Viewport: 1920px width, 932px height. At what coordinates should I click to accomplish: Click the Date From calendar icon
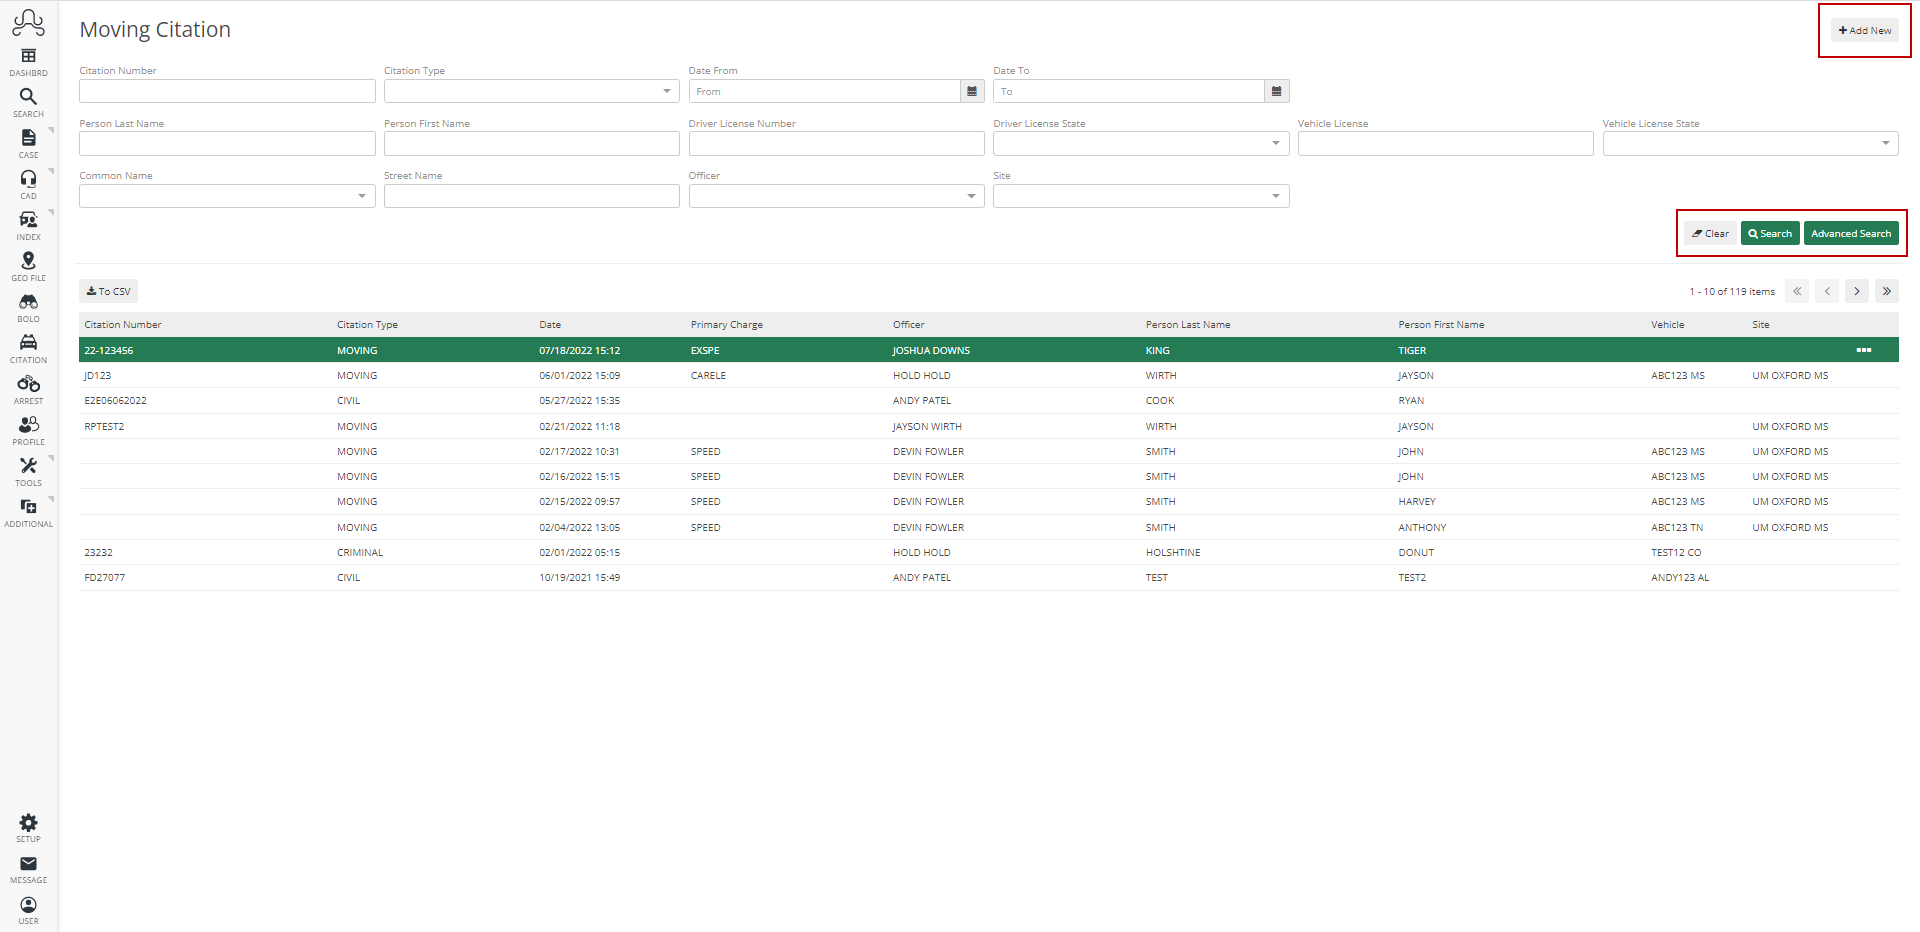coord(971,90)
